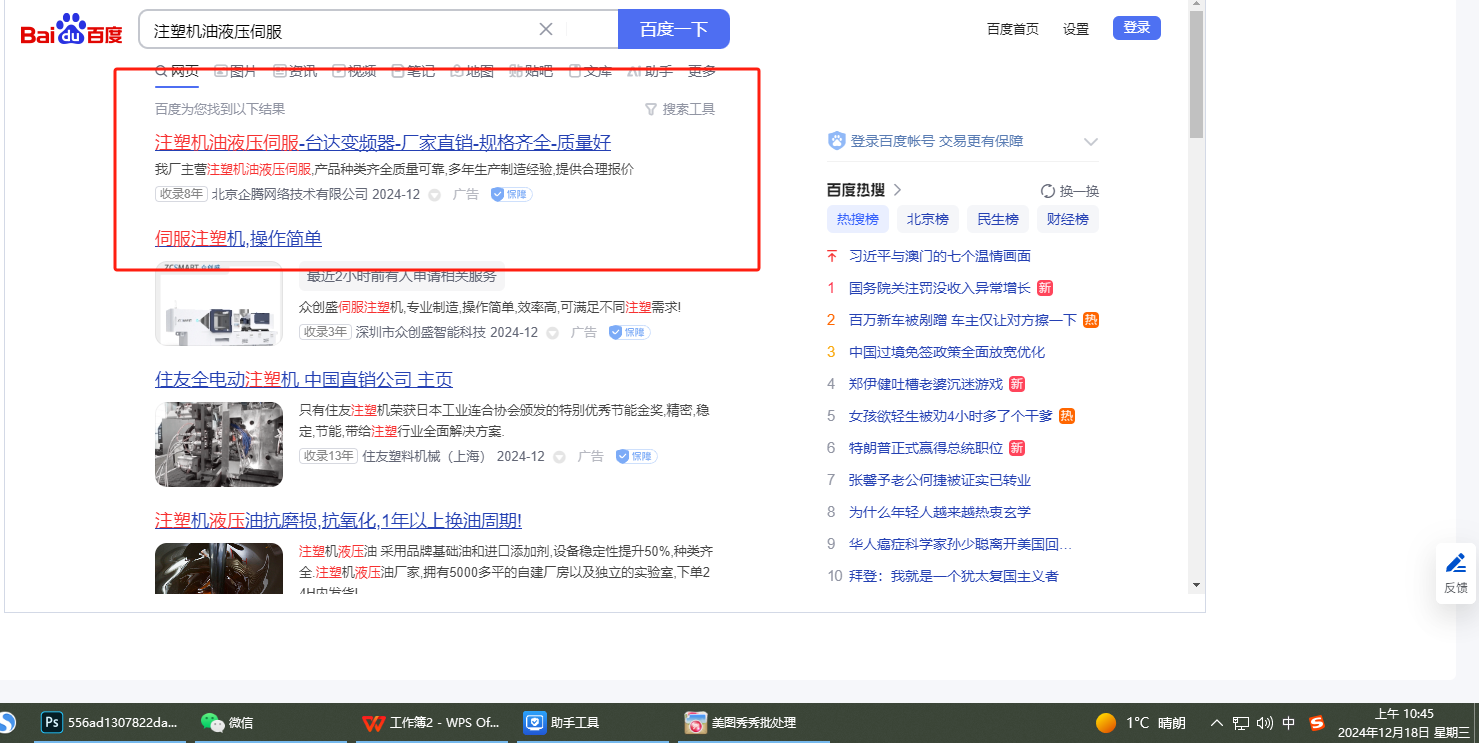The image size is (1479, 743).
Task: Open 搜索工具 filter options
Action: click(x=680, y=109)
